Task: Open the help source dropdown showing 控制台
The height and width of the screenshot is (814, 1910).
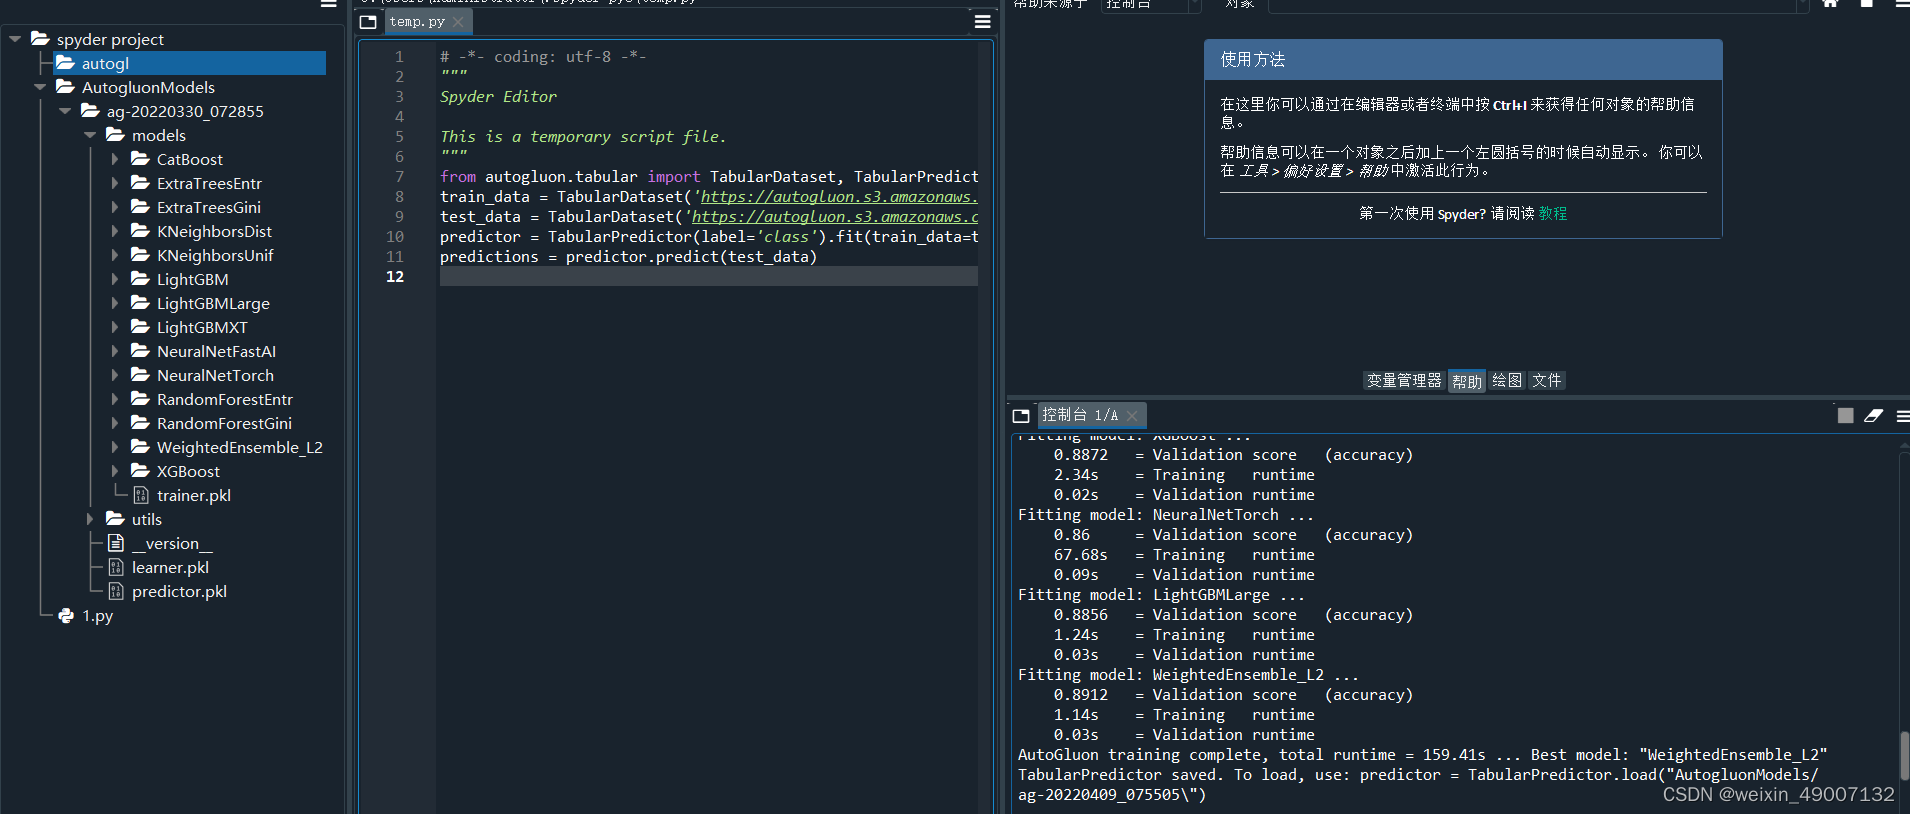Action: [1151, 5]
